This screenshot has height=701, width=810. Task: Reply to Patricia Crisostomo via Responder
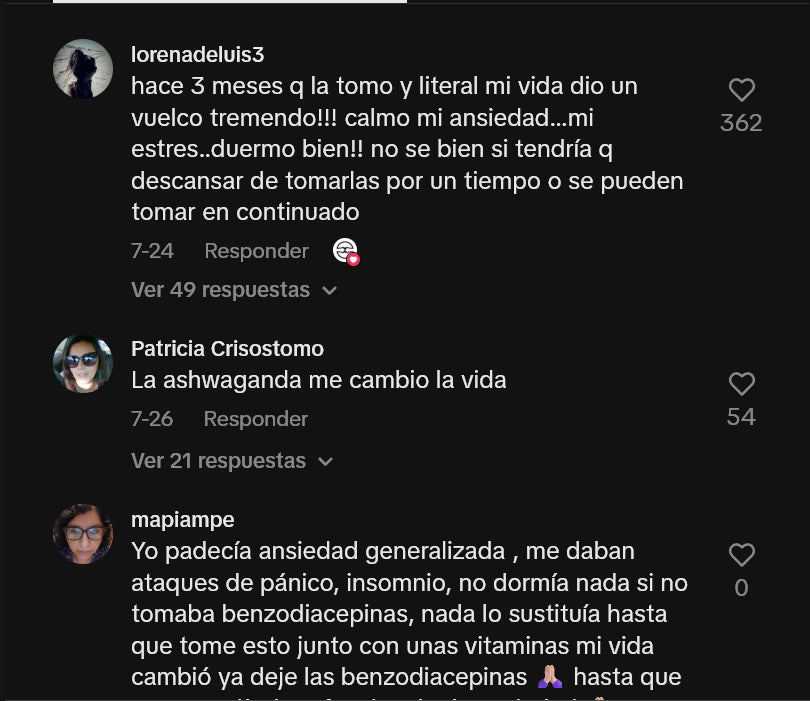click(x=256, y=419)
